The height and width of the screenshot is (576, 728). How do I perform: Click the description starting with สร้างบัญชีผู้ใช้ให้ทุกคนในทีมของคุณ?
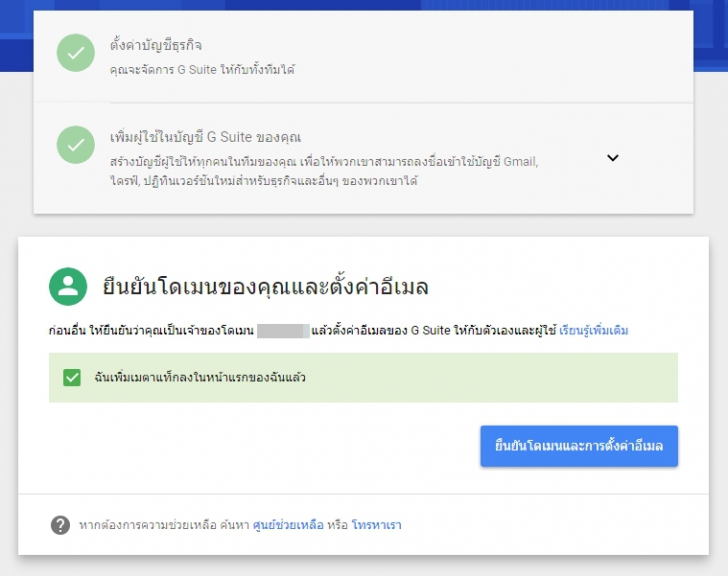(324, 170)
